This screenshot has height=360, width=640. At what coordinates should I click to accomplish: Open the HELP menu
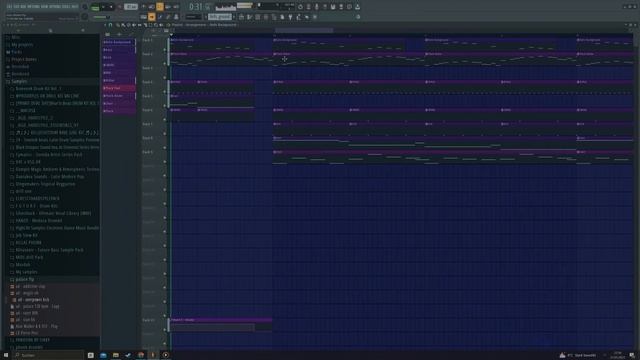74,7
